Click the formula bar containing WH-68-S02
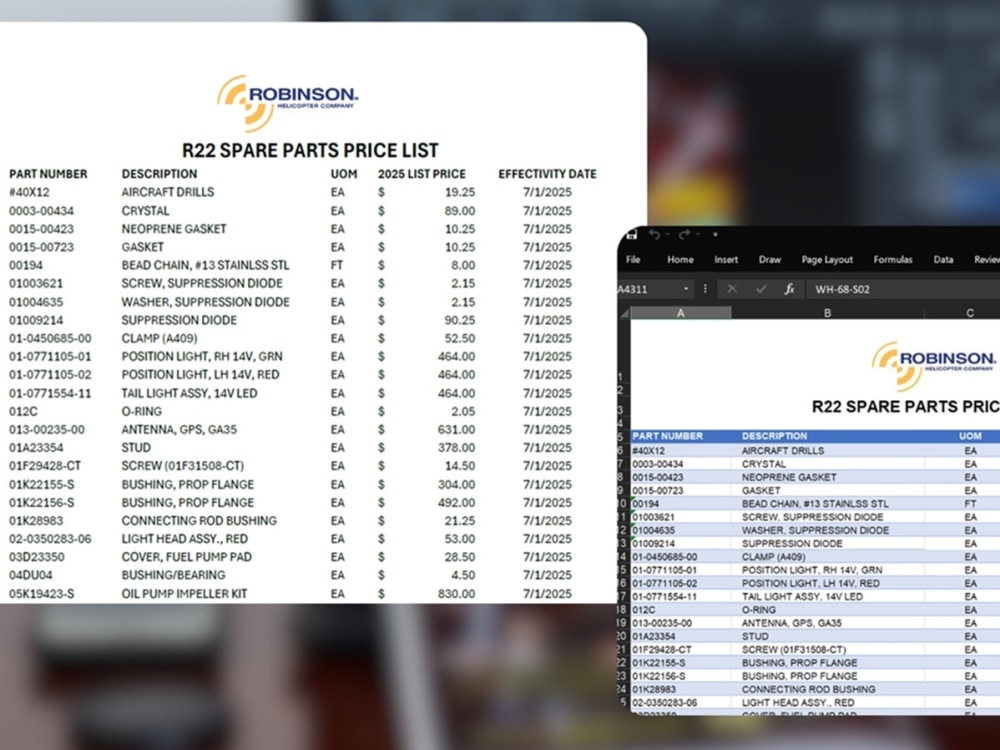Image resolution: width=1000 pixels, height=750 pixels. tap(903, 289)
